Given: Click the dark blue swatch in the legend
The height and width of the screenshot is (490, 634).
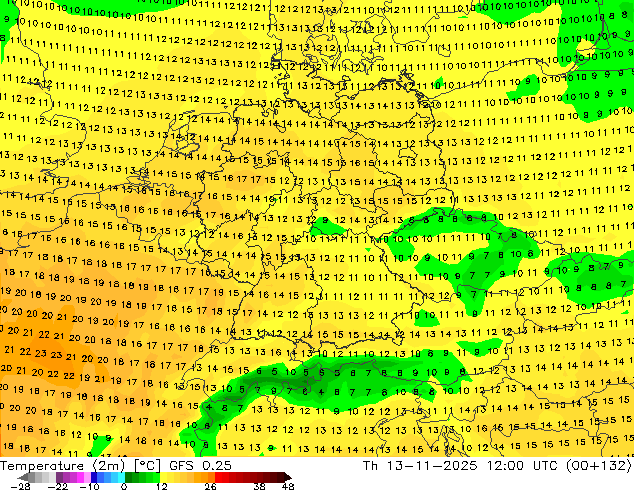Looking at the screenshot, I should (x=94, y=477).
